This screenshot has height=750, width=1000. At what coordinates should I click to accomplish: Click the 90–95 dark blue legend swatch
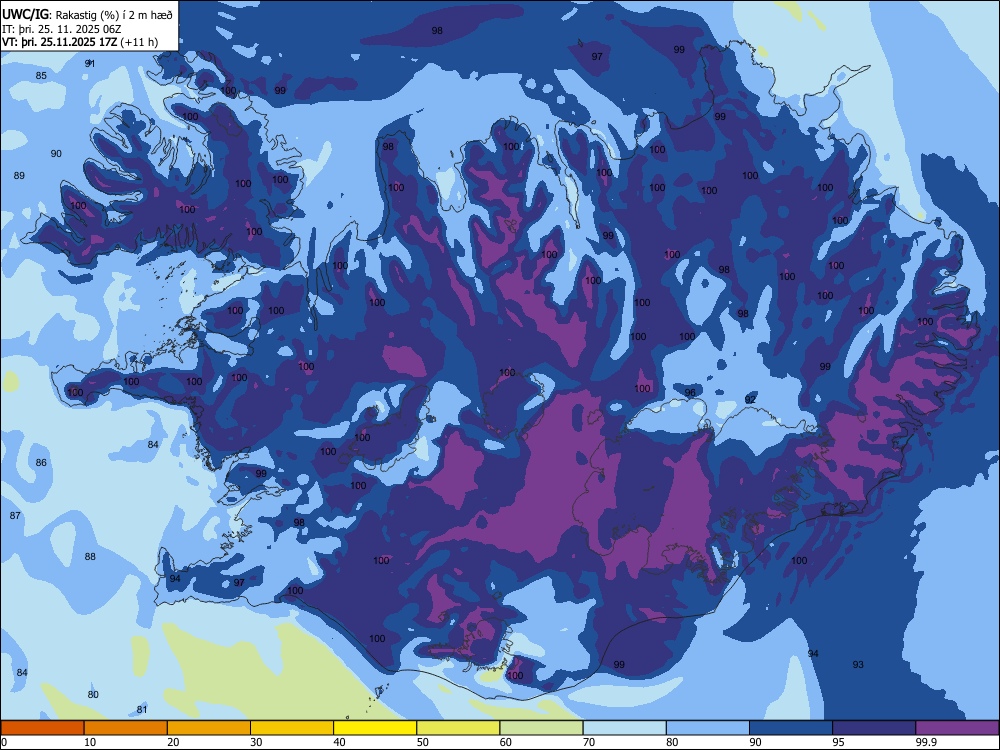click(791, 728)
